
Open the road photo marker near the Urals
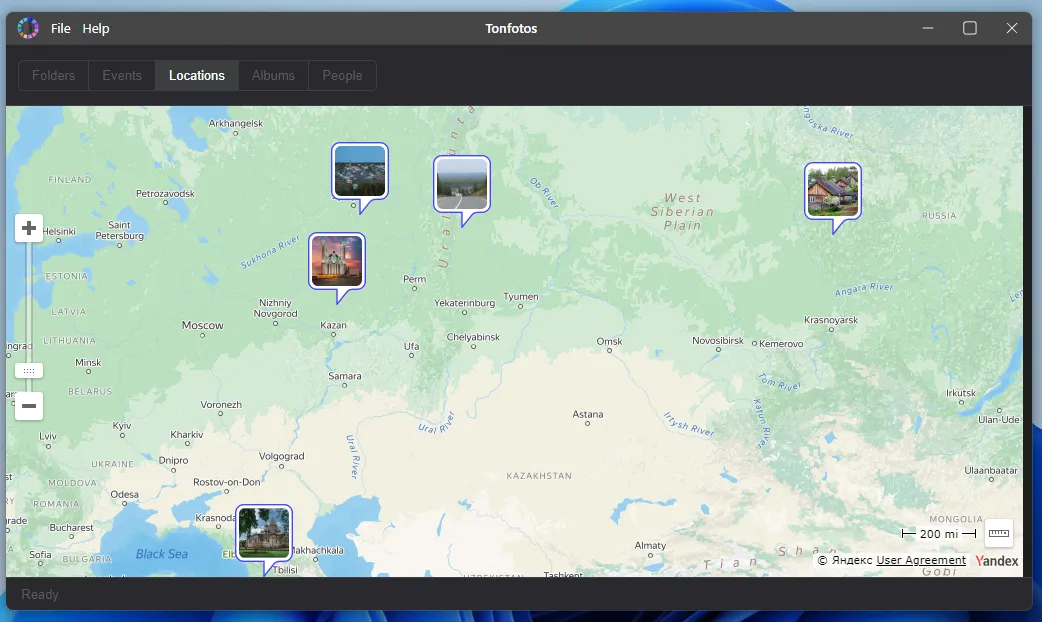point(461,184)
